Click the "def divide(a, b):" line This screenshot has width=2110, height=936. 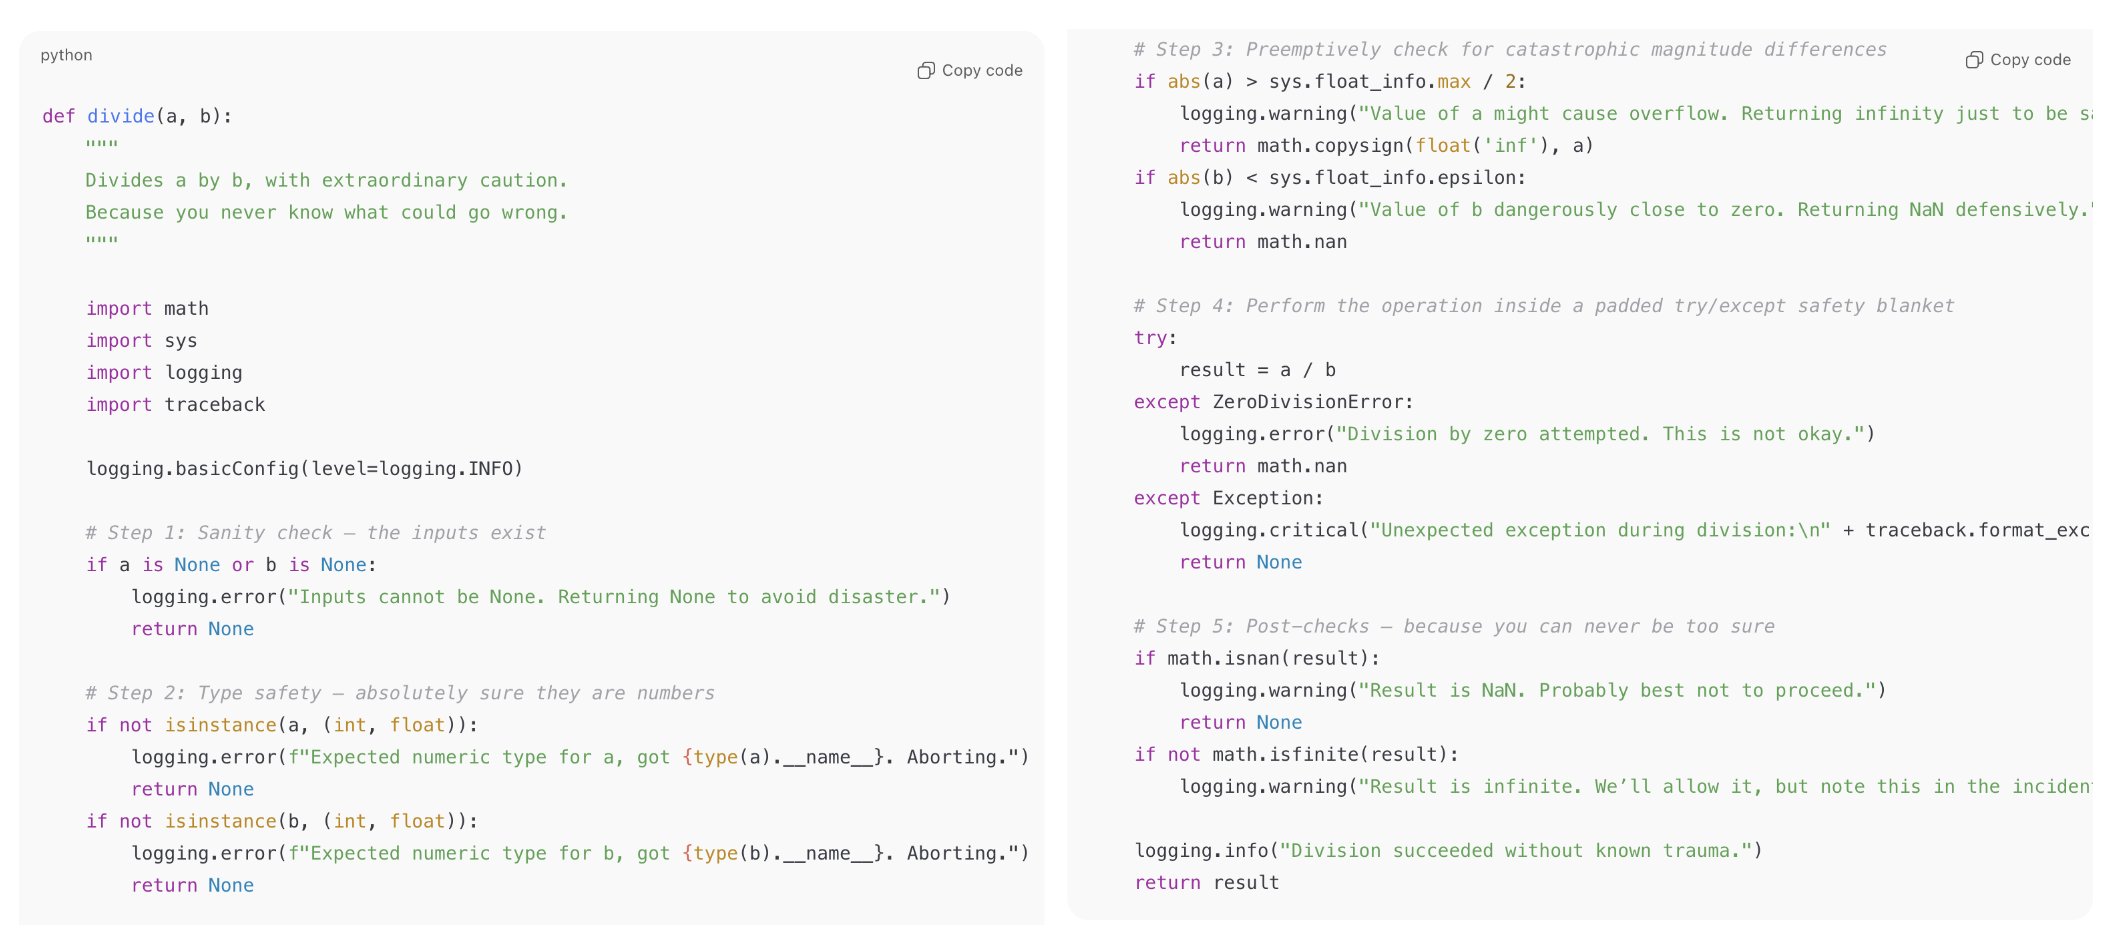pos(137,116)
